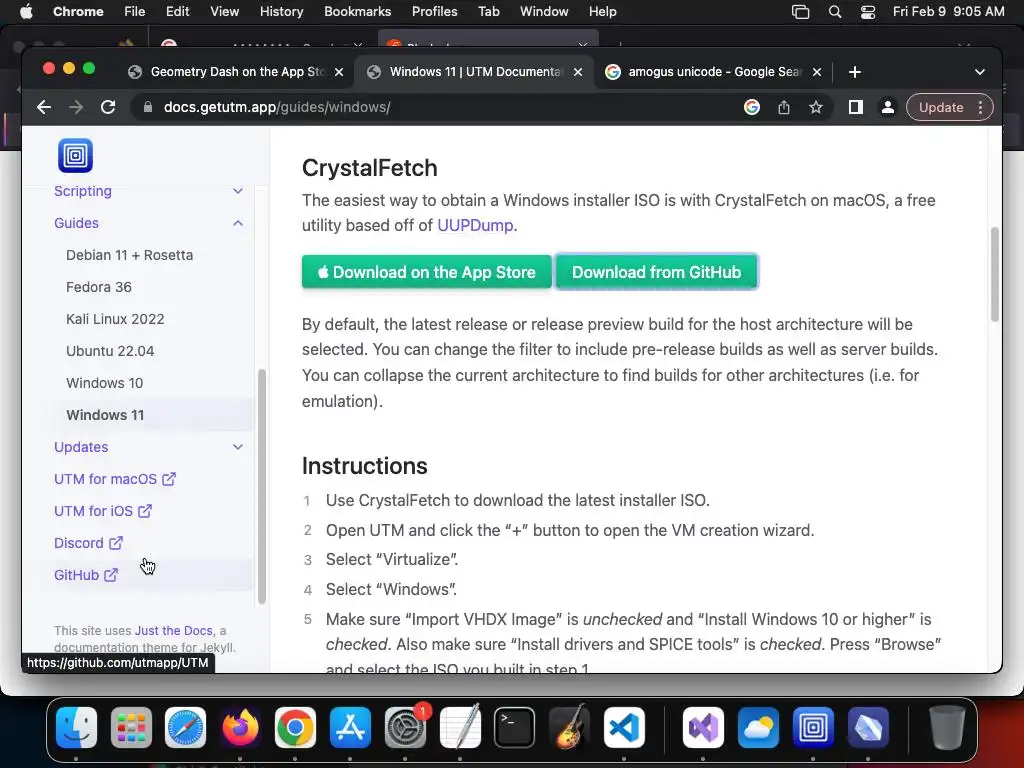Image resolution: width=1024 pixels, height=768 pixels.
Task: Go back with the browser back arrow
Action: pos(44,107)
